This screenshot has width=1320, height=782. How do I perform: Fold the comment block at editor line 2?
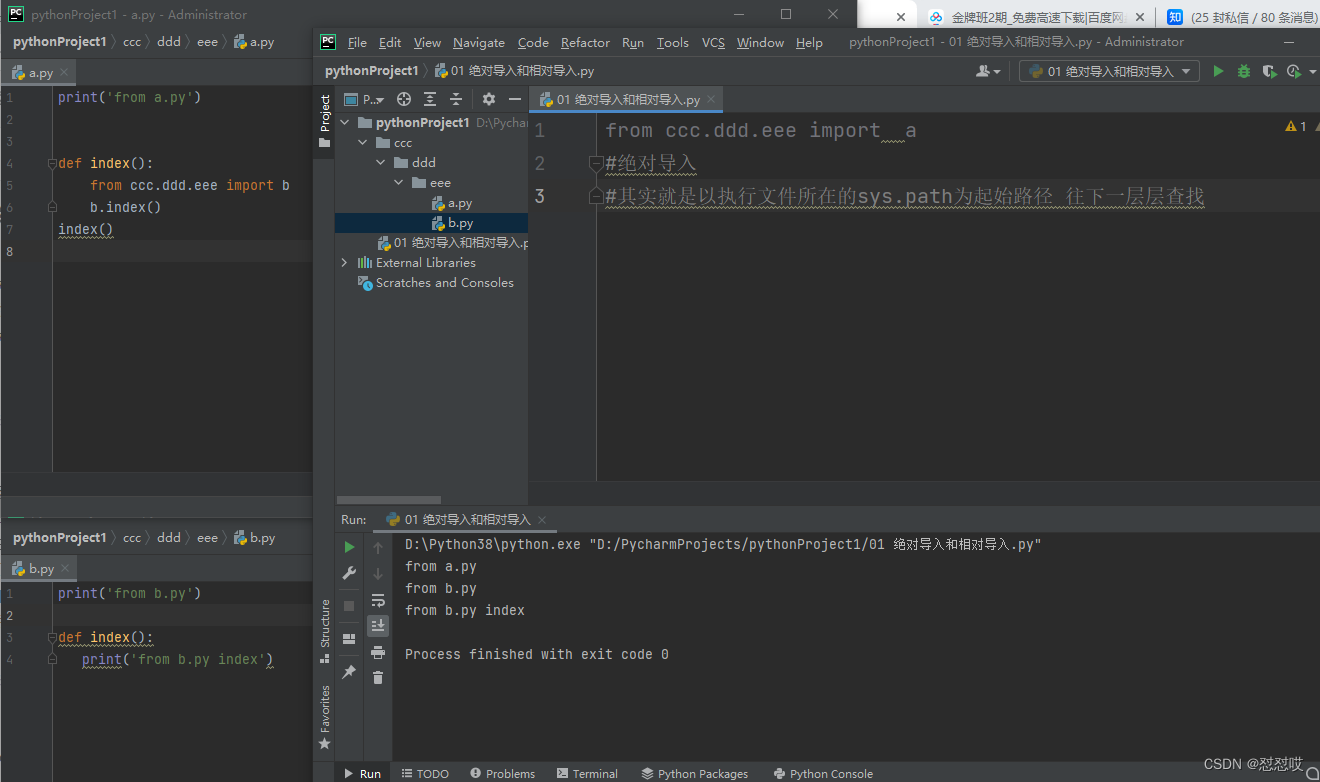tap(595, 163)
